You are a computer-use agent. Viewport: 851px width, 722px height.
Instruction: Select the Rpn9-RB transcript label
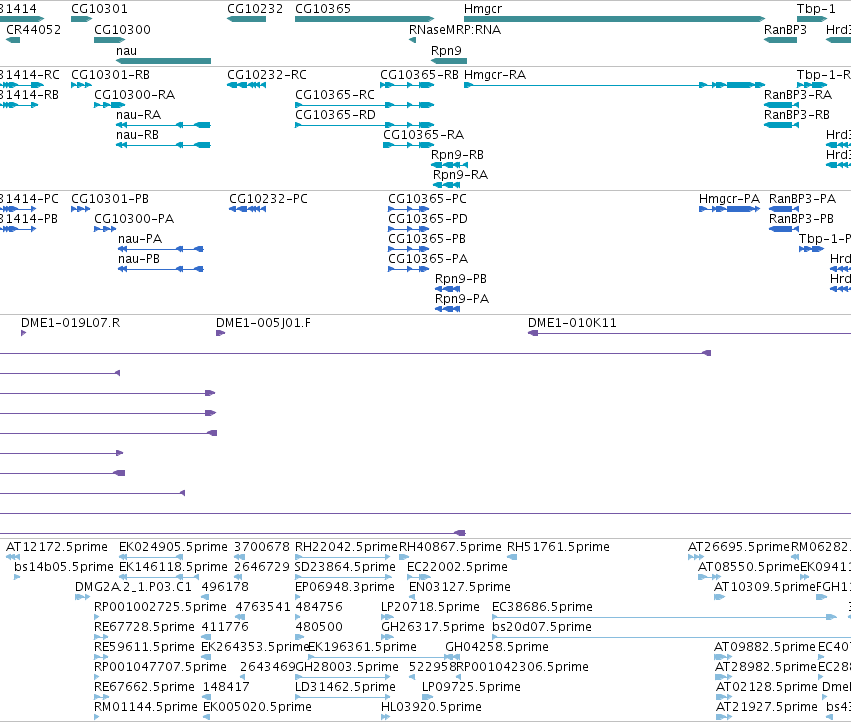(x=458, y=155)
